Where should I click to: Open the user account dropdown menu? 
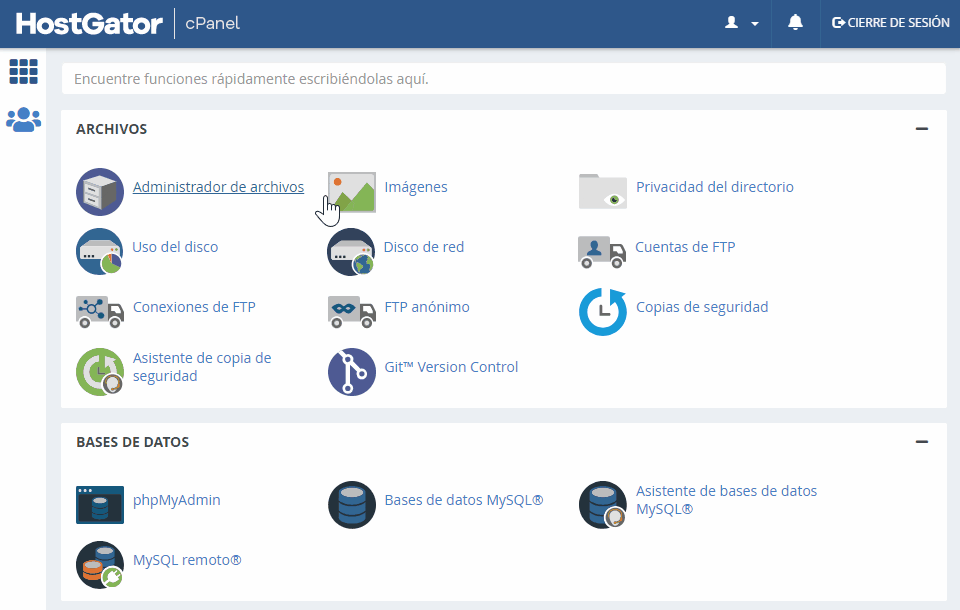point(742,23)
